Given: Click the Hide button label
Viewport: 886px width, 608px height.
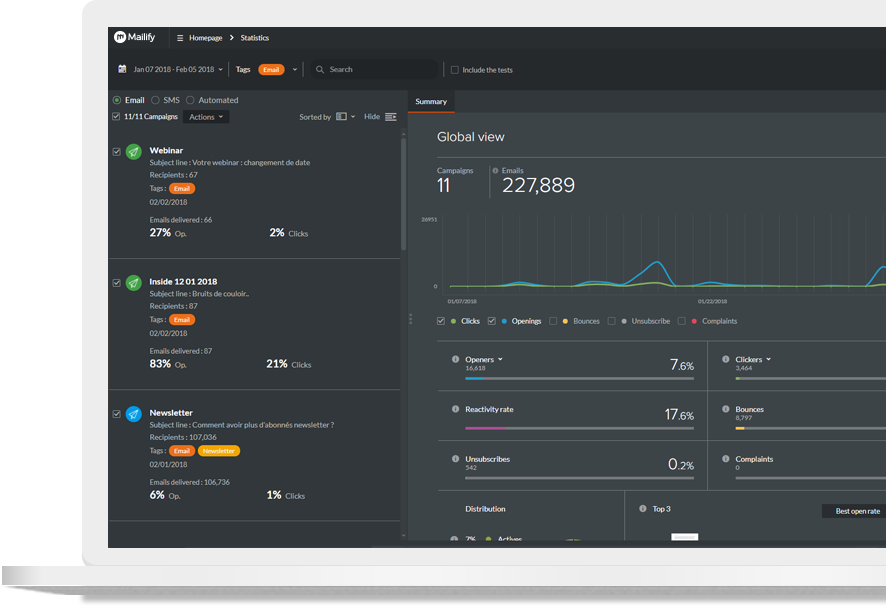Looking at the screenshot, I should [x=372, y=116].
